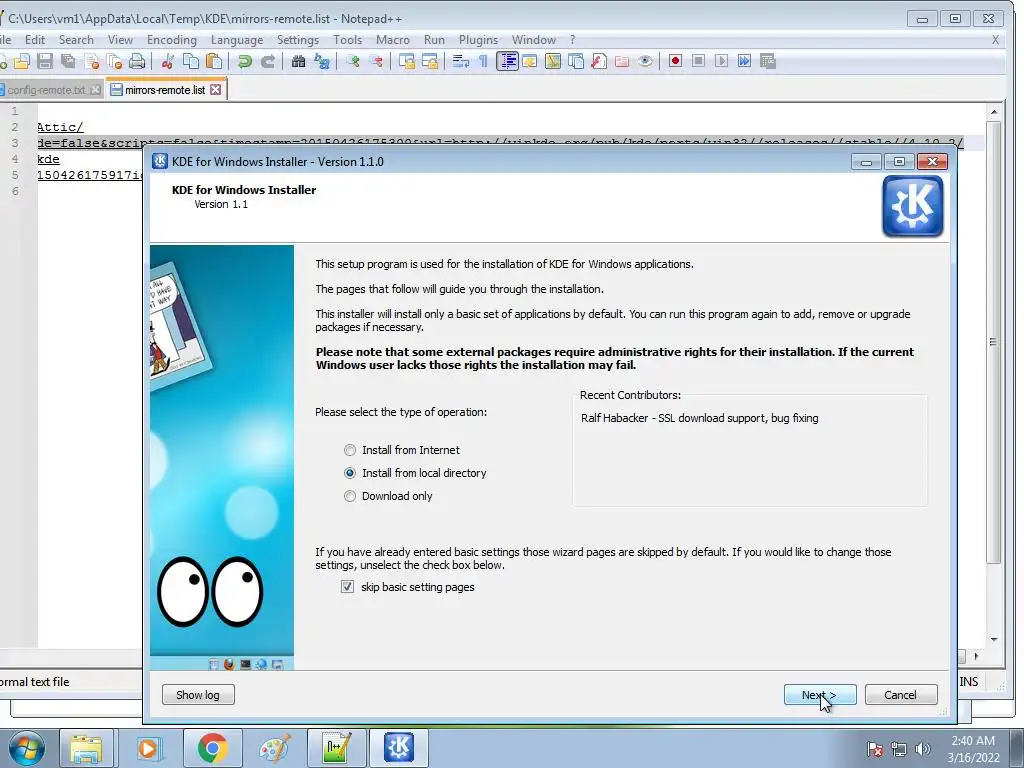Click the KDE installer taskbar icon
The image size is (1024, 768).
pos(399,748)
